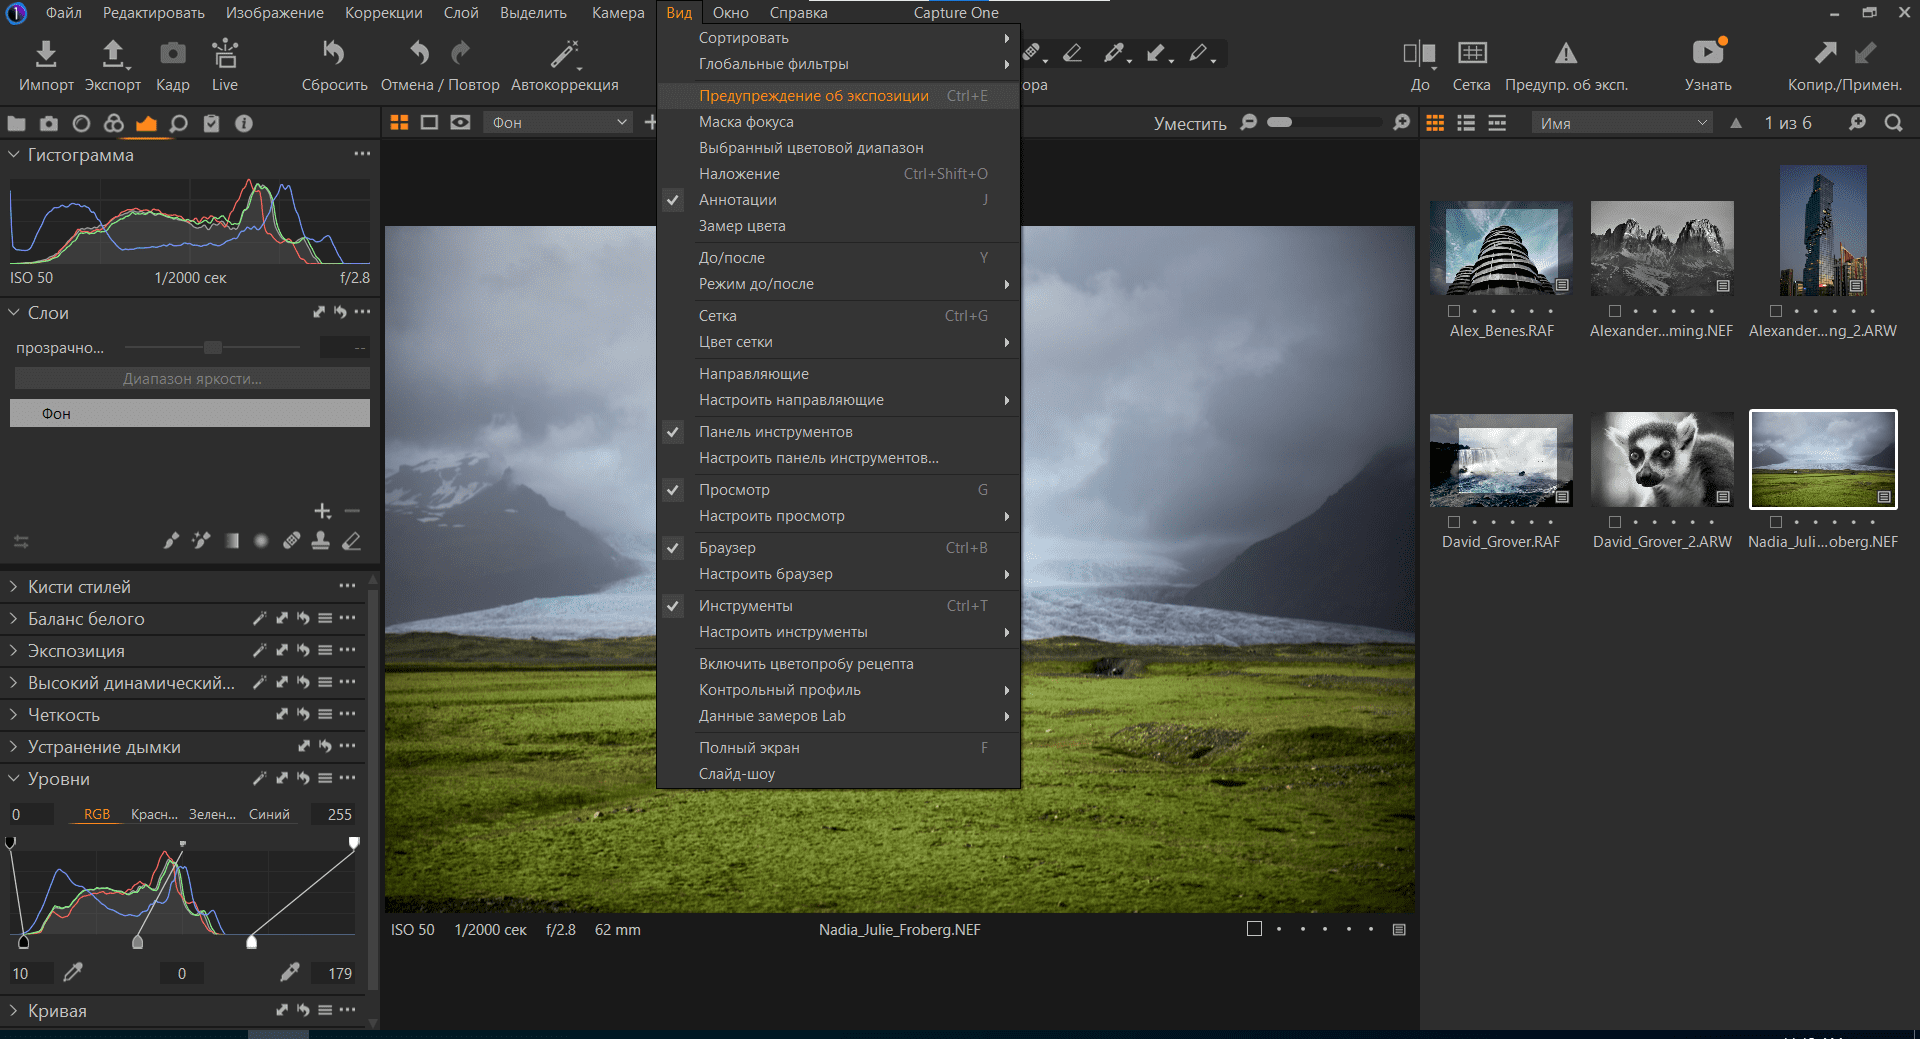Click the Auto-correction magic wand icon
Image resolution: width=1920 pixels, height=1039 pixels.
point(564,54)
